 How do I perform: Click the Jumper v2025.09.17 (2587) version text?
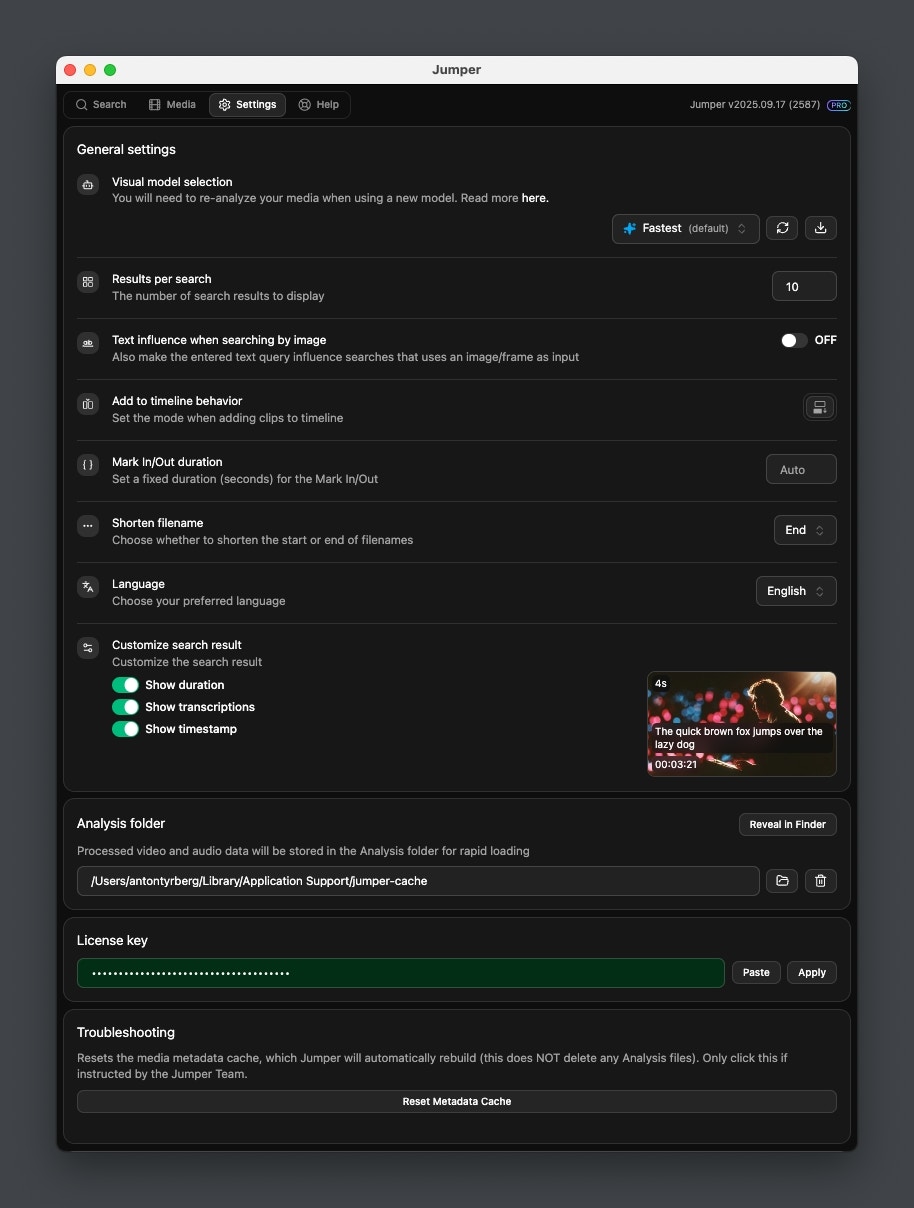tap(755, 105)
